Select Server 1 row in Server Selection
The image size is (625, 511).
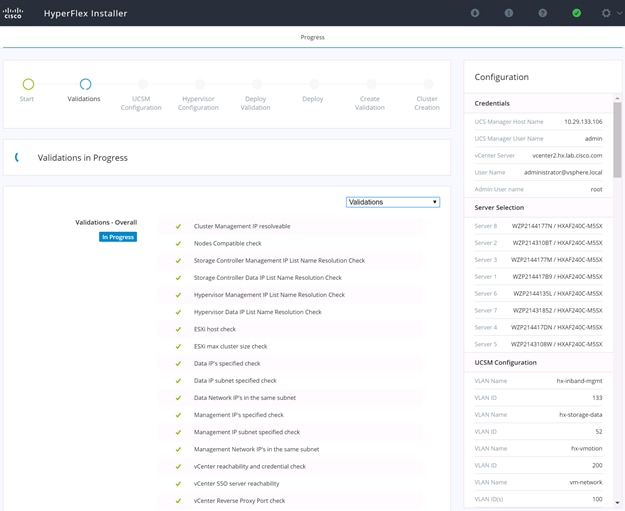tap(538, 277)
